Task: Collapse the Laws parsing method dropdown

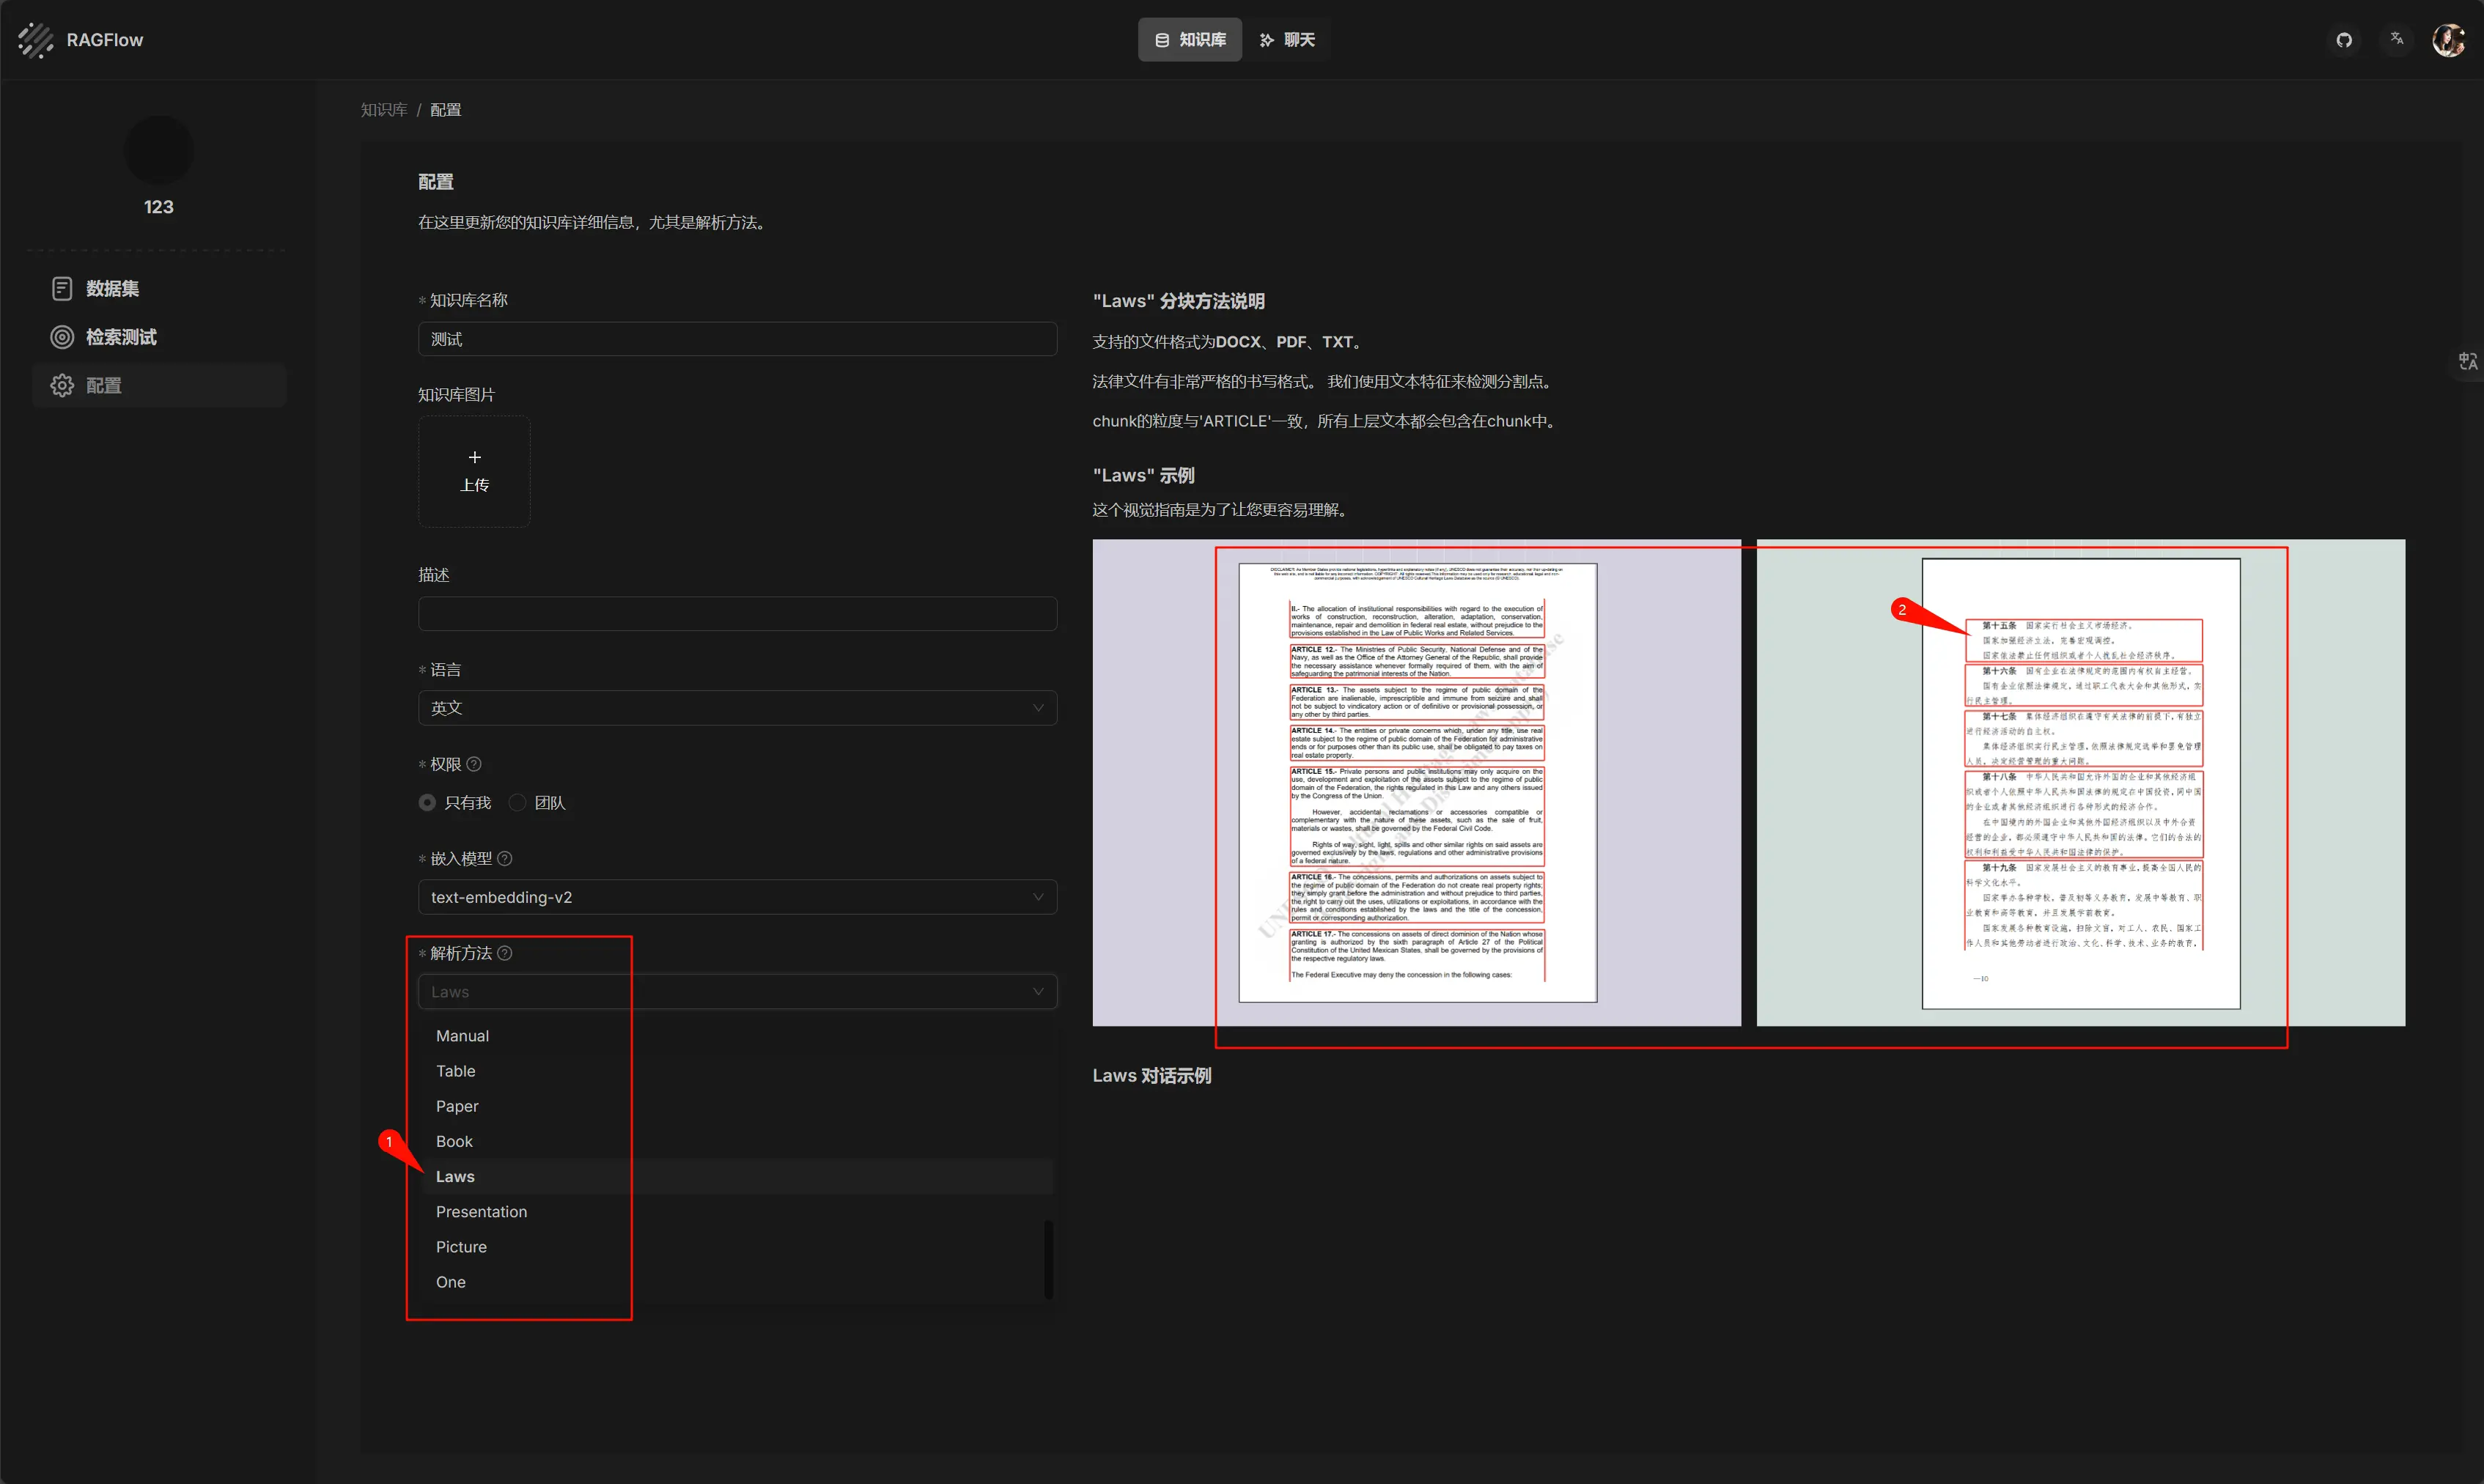Action: pyautogui.click(x=737, y=992)
